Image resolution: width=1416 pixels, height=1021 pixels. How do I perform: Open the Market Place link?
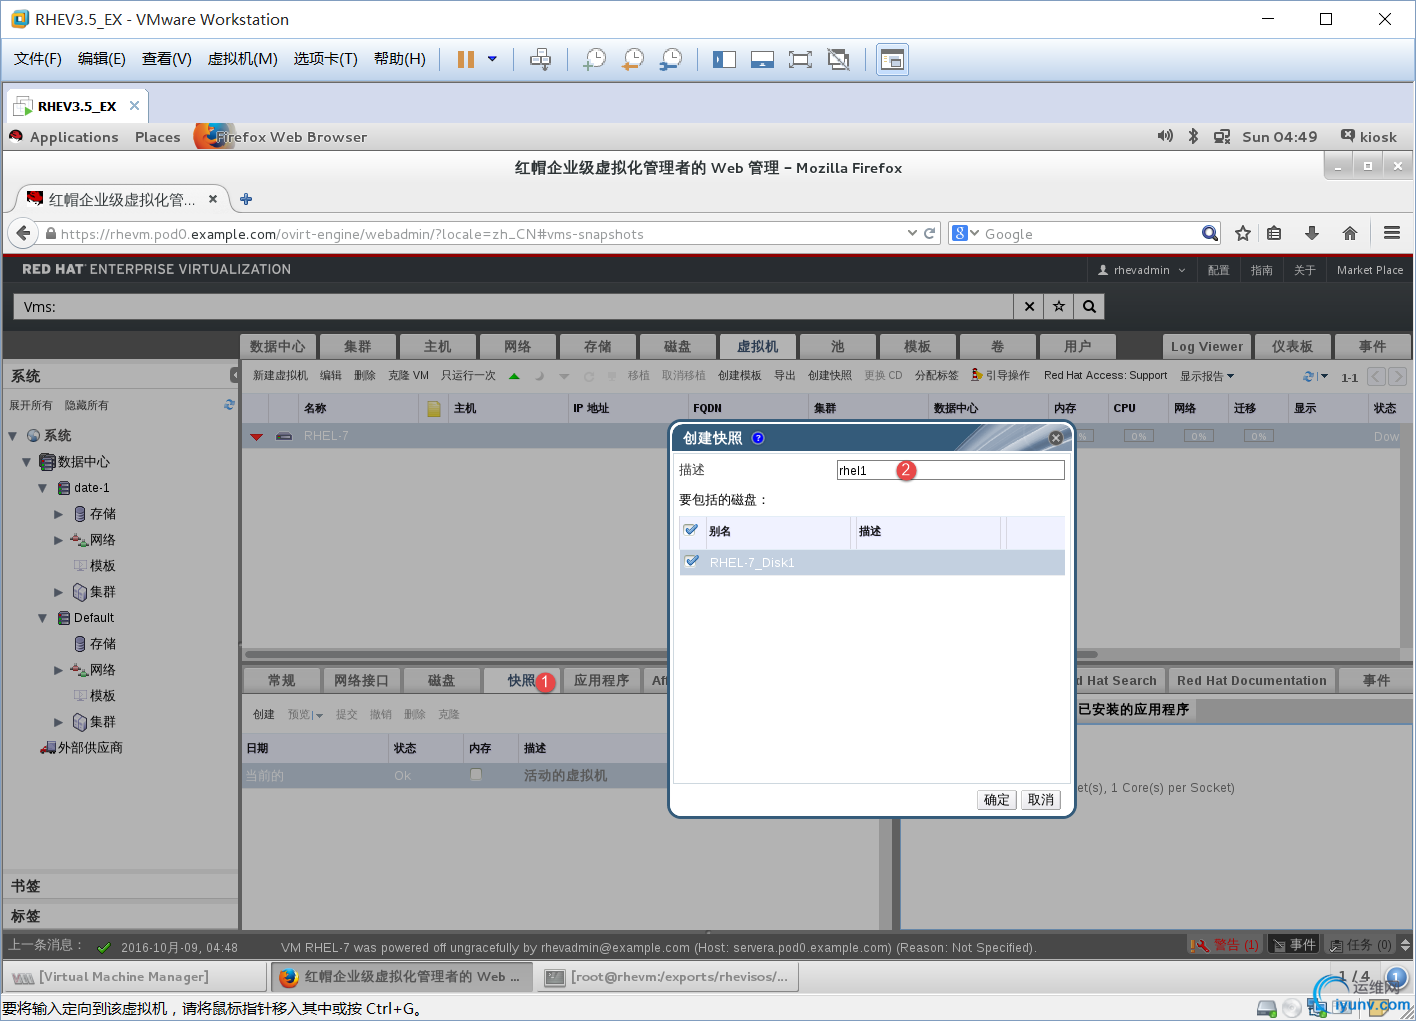click(x=1370, y=270)
